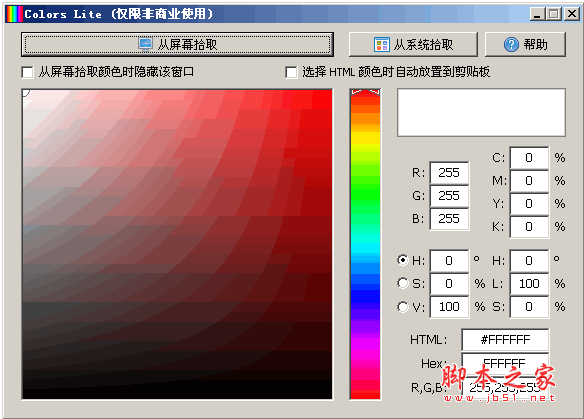The height and width of the screenshot is (419, 584).
Task: Click the Hex field showing FFFFFF
Action: pyautogui.click(x=505, y=363)
